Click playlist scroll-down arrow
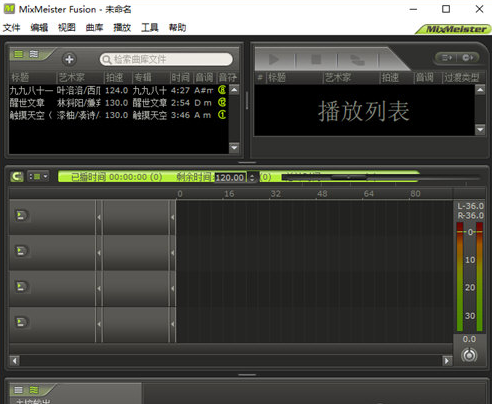 [480, 129]
